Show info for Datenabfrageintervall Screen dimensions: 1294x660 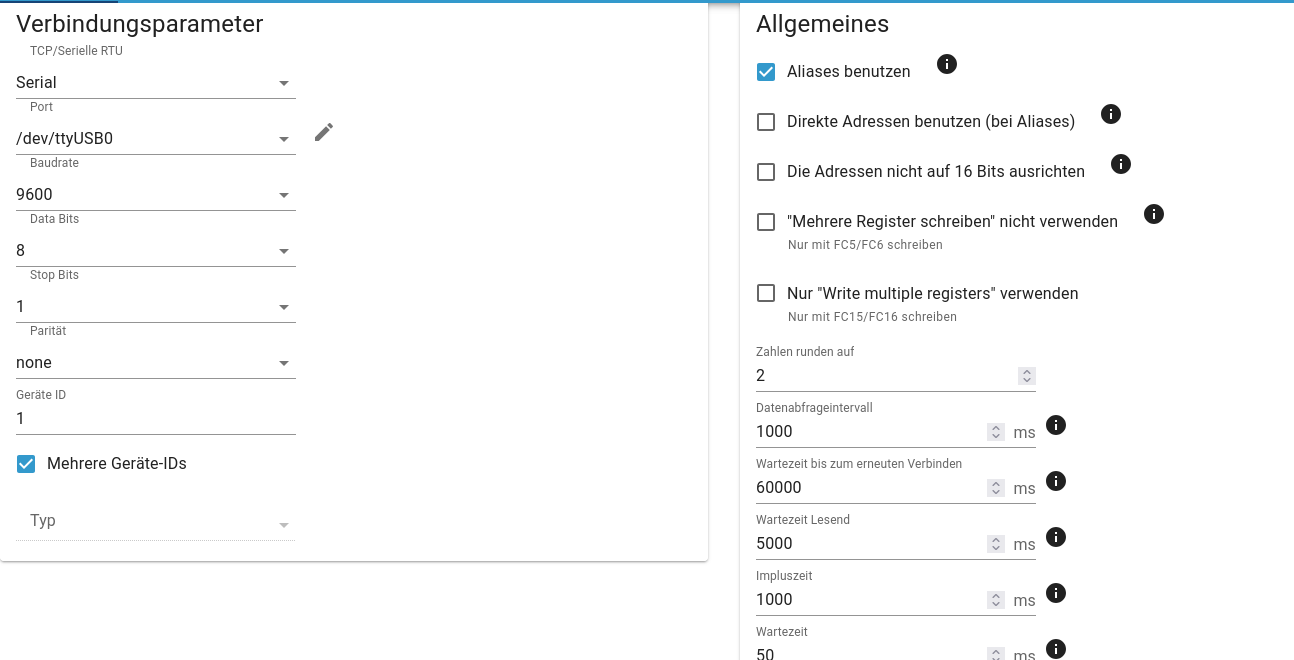[1055, 425]
